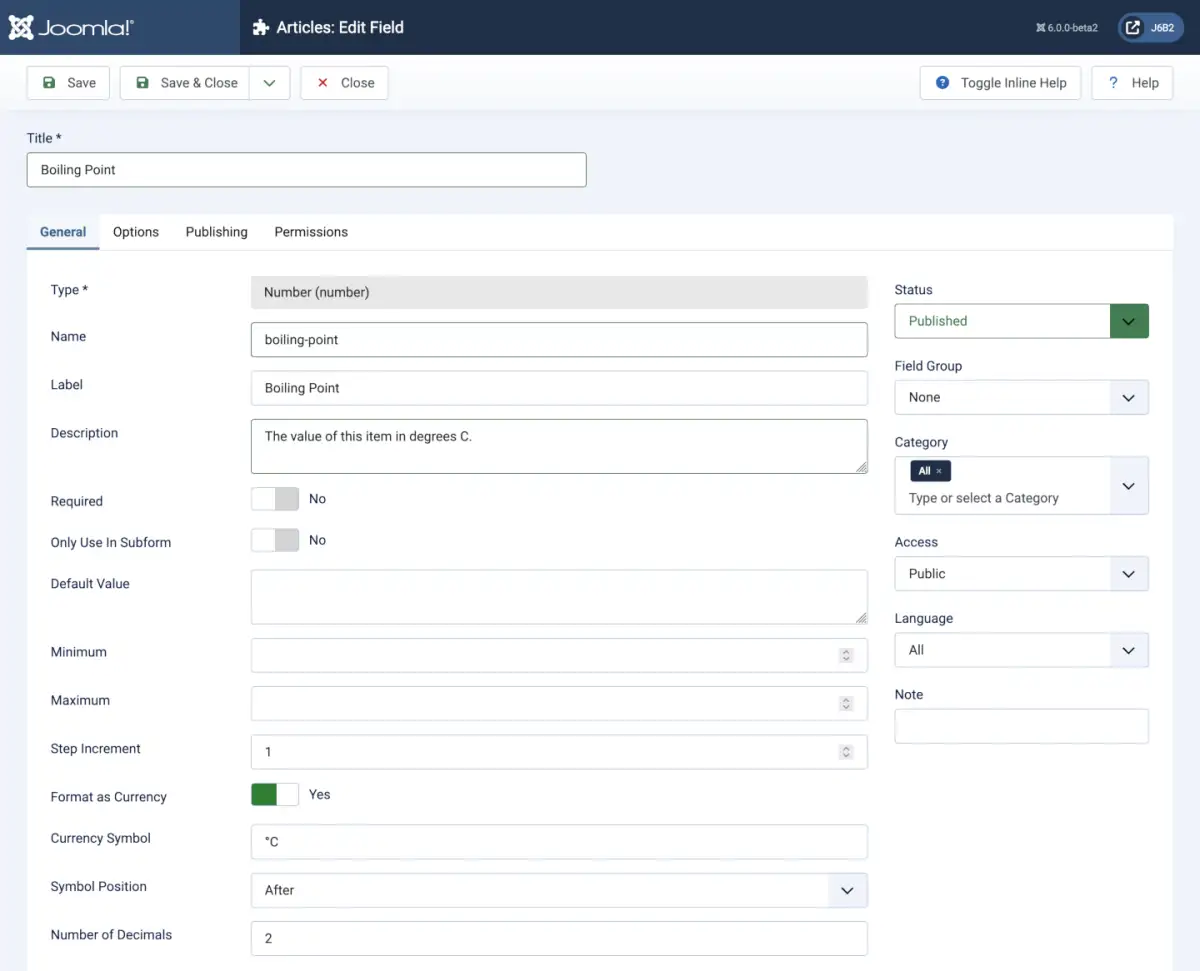Toggle the Required switch

(x=275, y=499)
